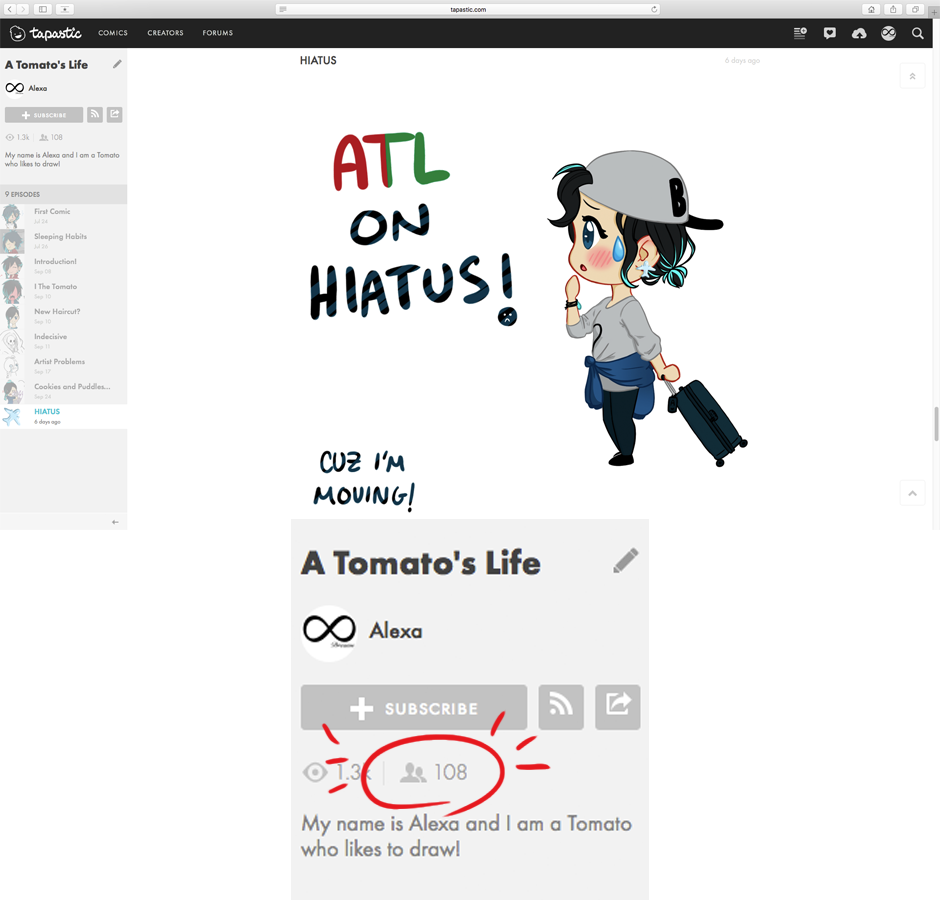Image resolution: width=940 pixels, height=900 pixels.
Task: Open the Comics menu item
Action: tap(113, 33)
